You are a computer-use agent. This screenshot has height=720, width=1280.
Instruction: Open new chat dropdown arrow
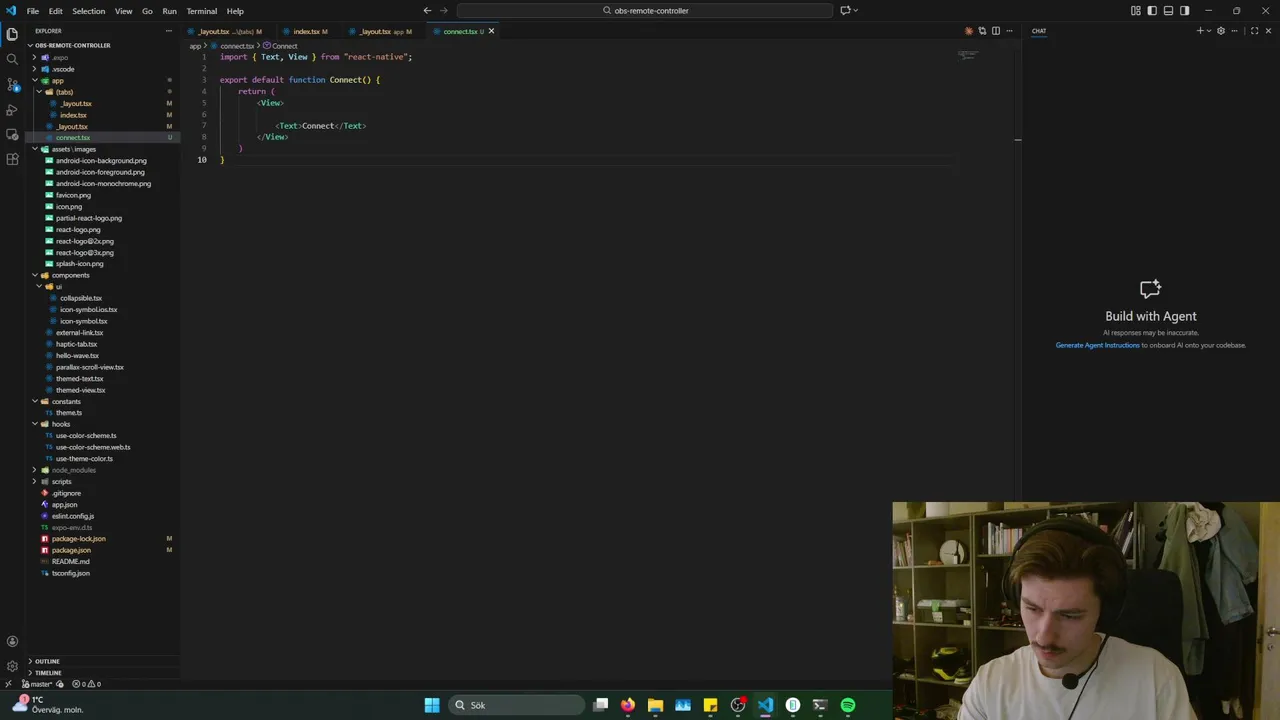pos(1208,31)
